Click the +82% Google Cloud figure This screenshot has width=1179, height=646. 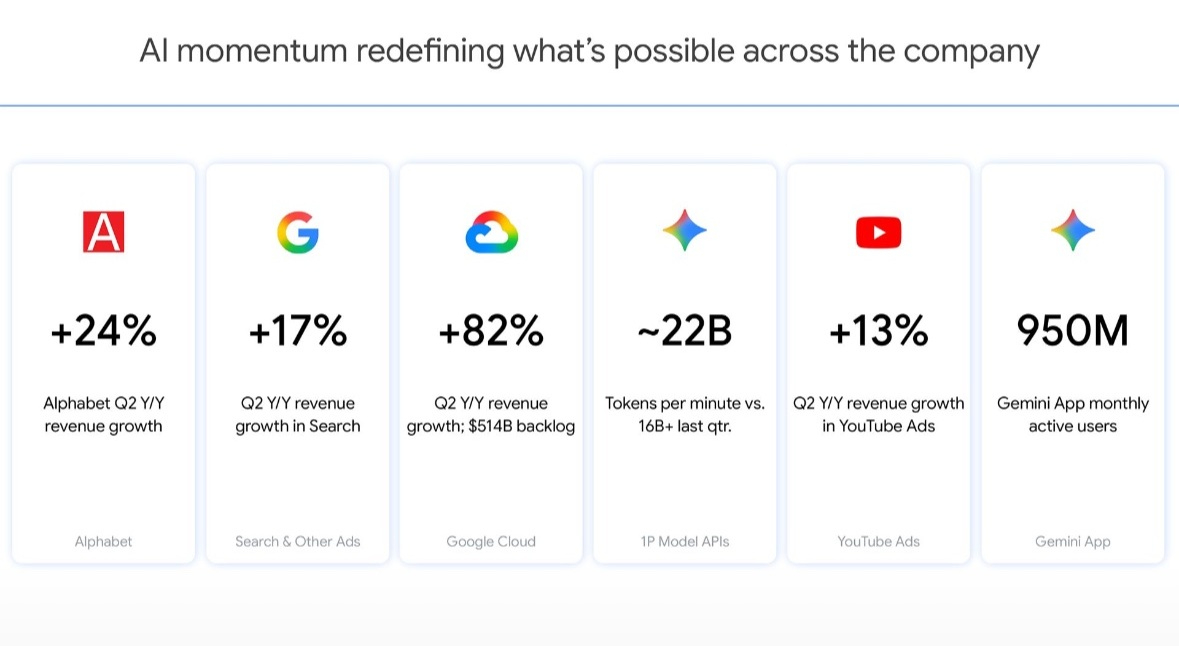click(491, 330)
